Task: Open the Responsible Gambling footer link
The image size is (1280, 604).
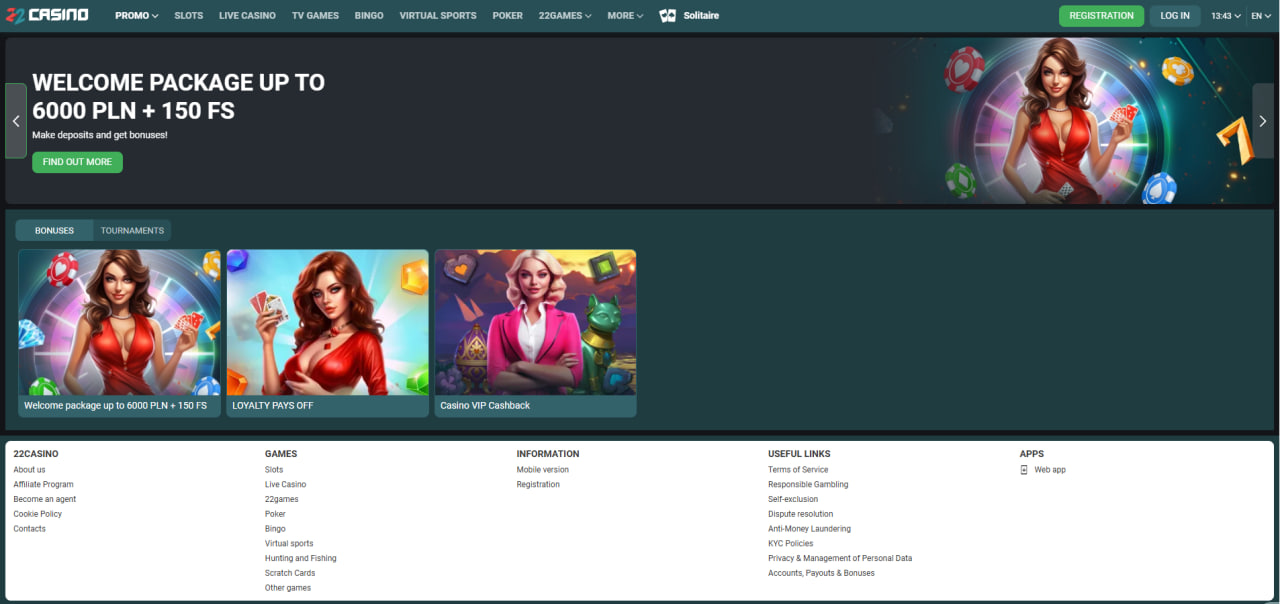Action: [x=807, y=484]
